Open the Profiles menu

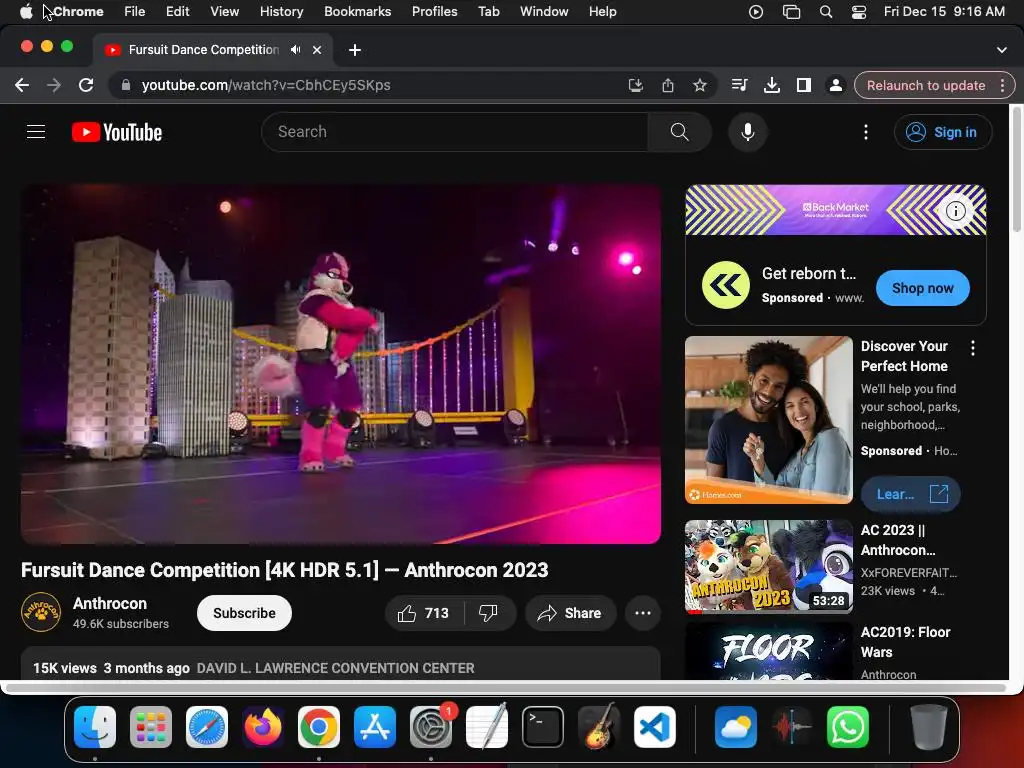pyautogui.click(x=434, y=12)
